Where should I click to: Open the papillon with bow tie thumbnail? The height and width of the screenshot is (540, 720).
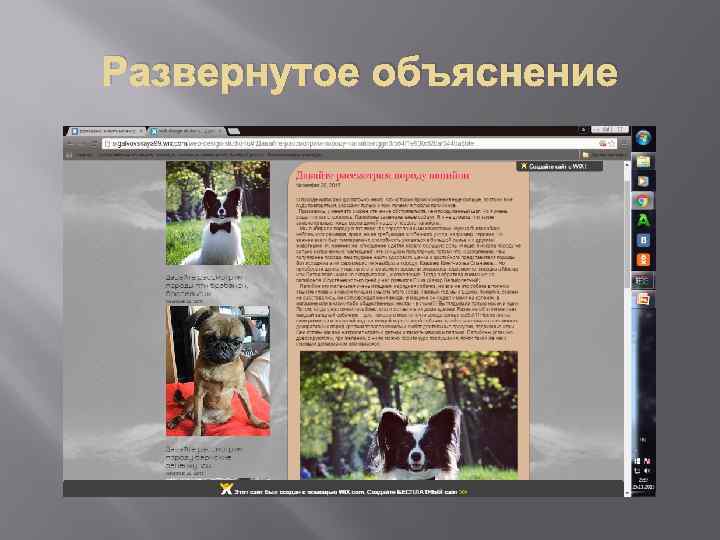(218, 213)
